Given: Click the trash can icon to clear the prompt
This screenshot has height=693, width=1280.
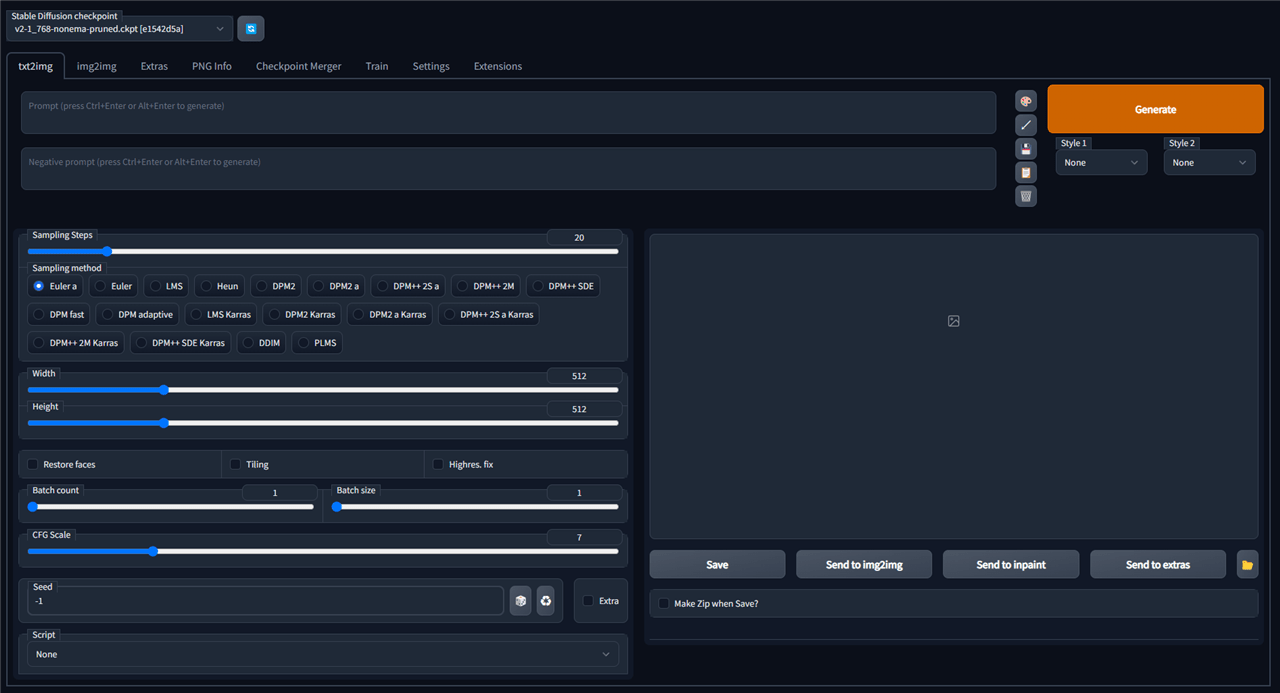Looking at the screenshot, I should pyautogui.click(x=1026, y=196).
